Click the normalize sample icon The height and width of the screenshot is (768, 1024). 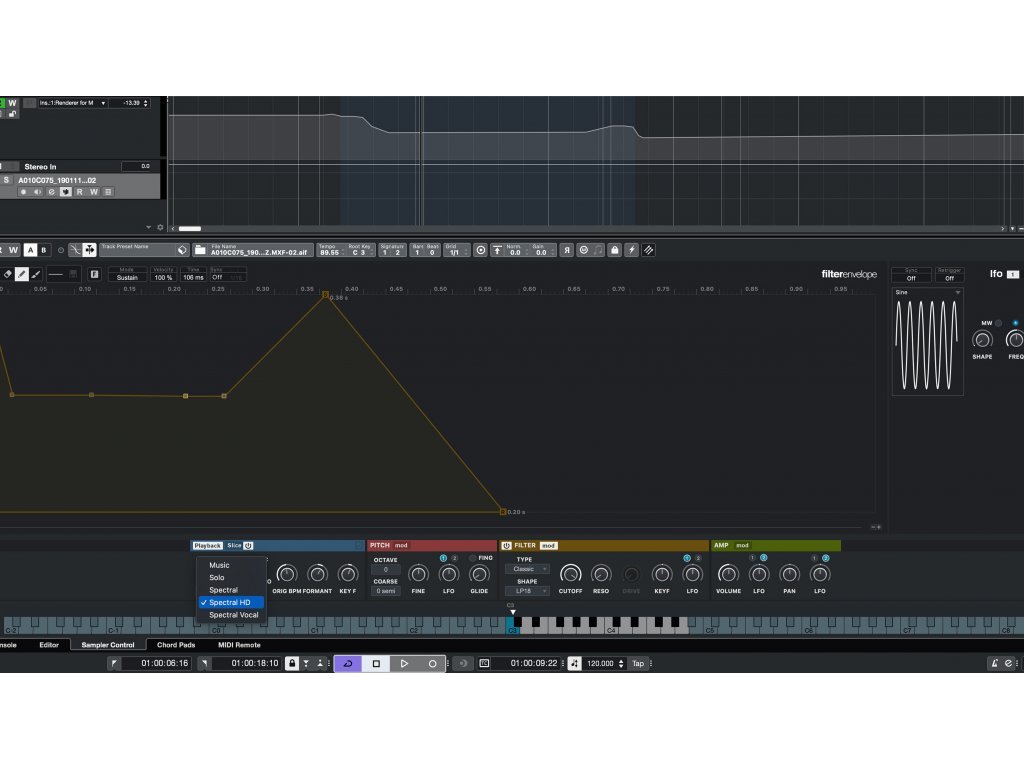pos(497,250)
